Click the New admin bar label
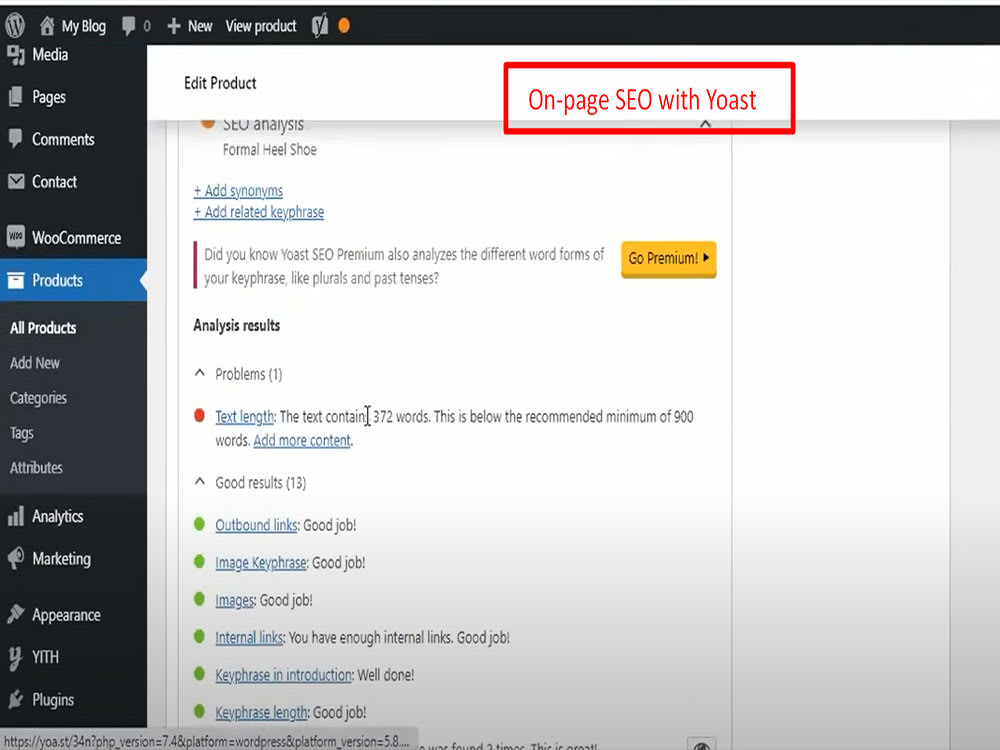Screen dimensions: 1000x750 (x=200, y=26)
